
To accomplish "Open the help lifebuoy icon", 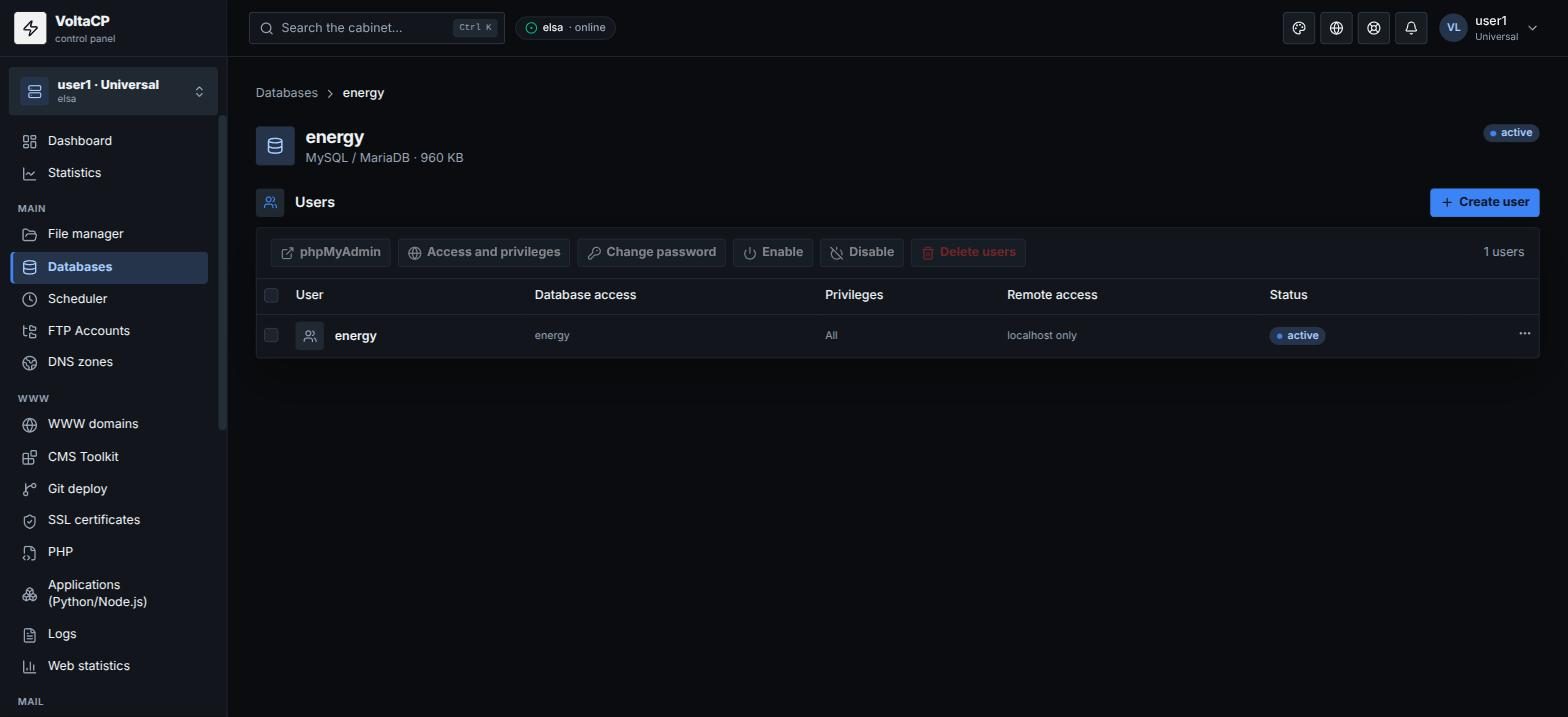I will click(1374, 28).
